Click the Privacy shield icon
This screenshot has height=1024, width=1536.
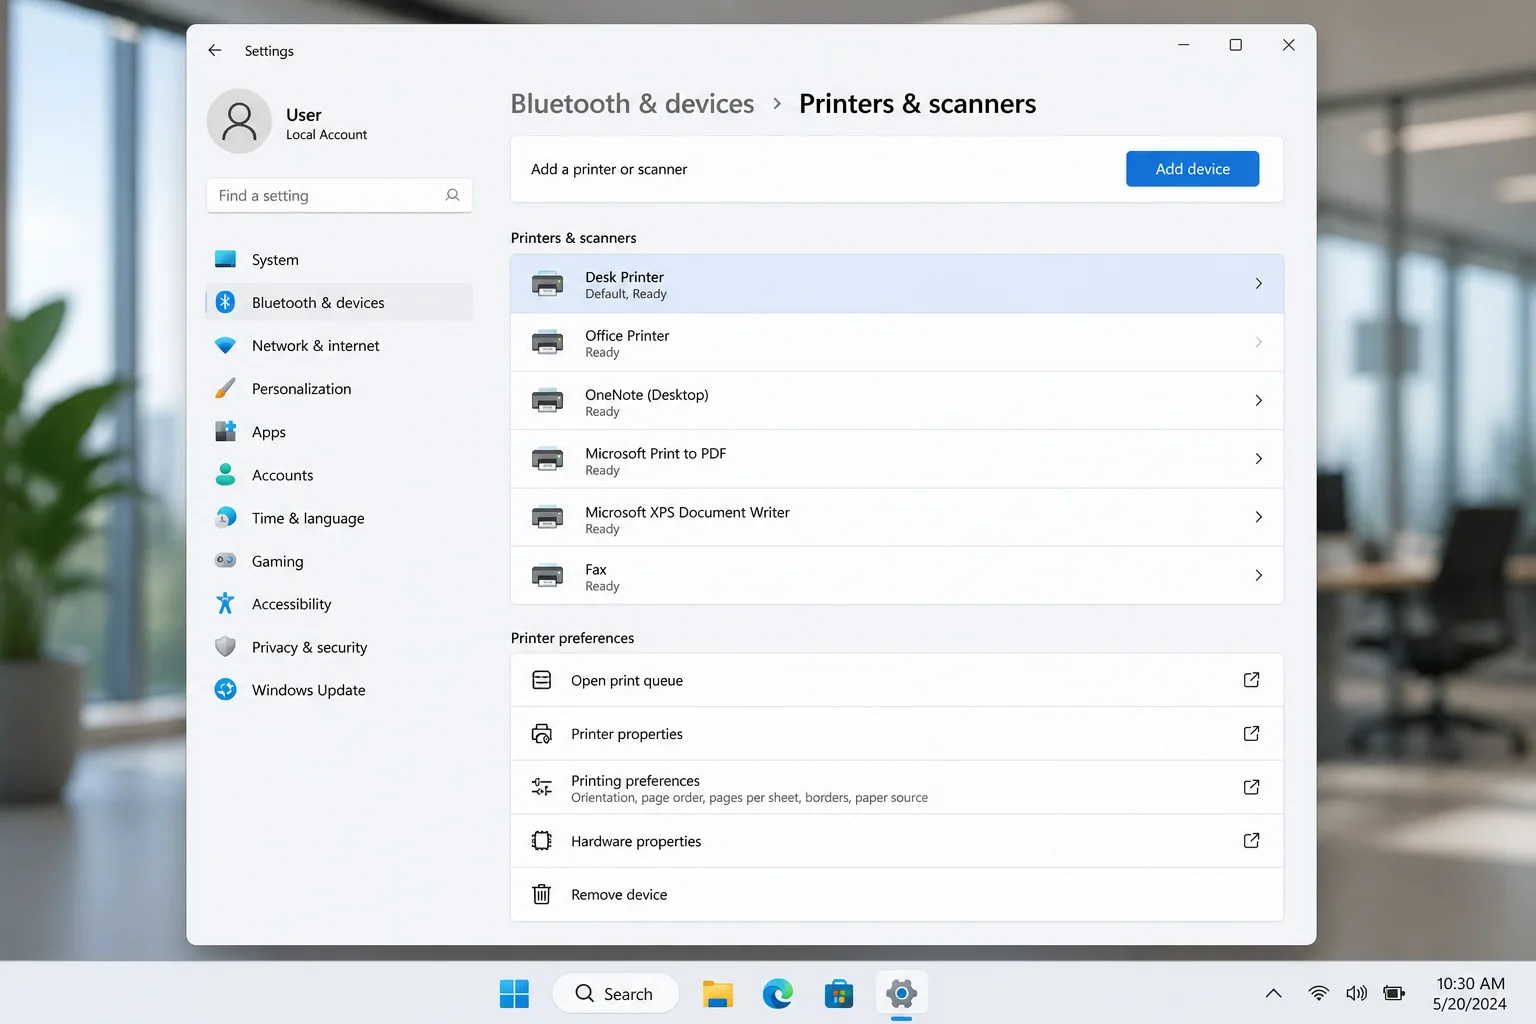pos(226,646)
